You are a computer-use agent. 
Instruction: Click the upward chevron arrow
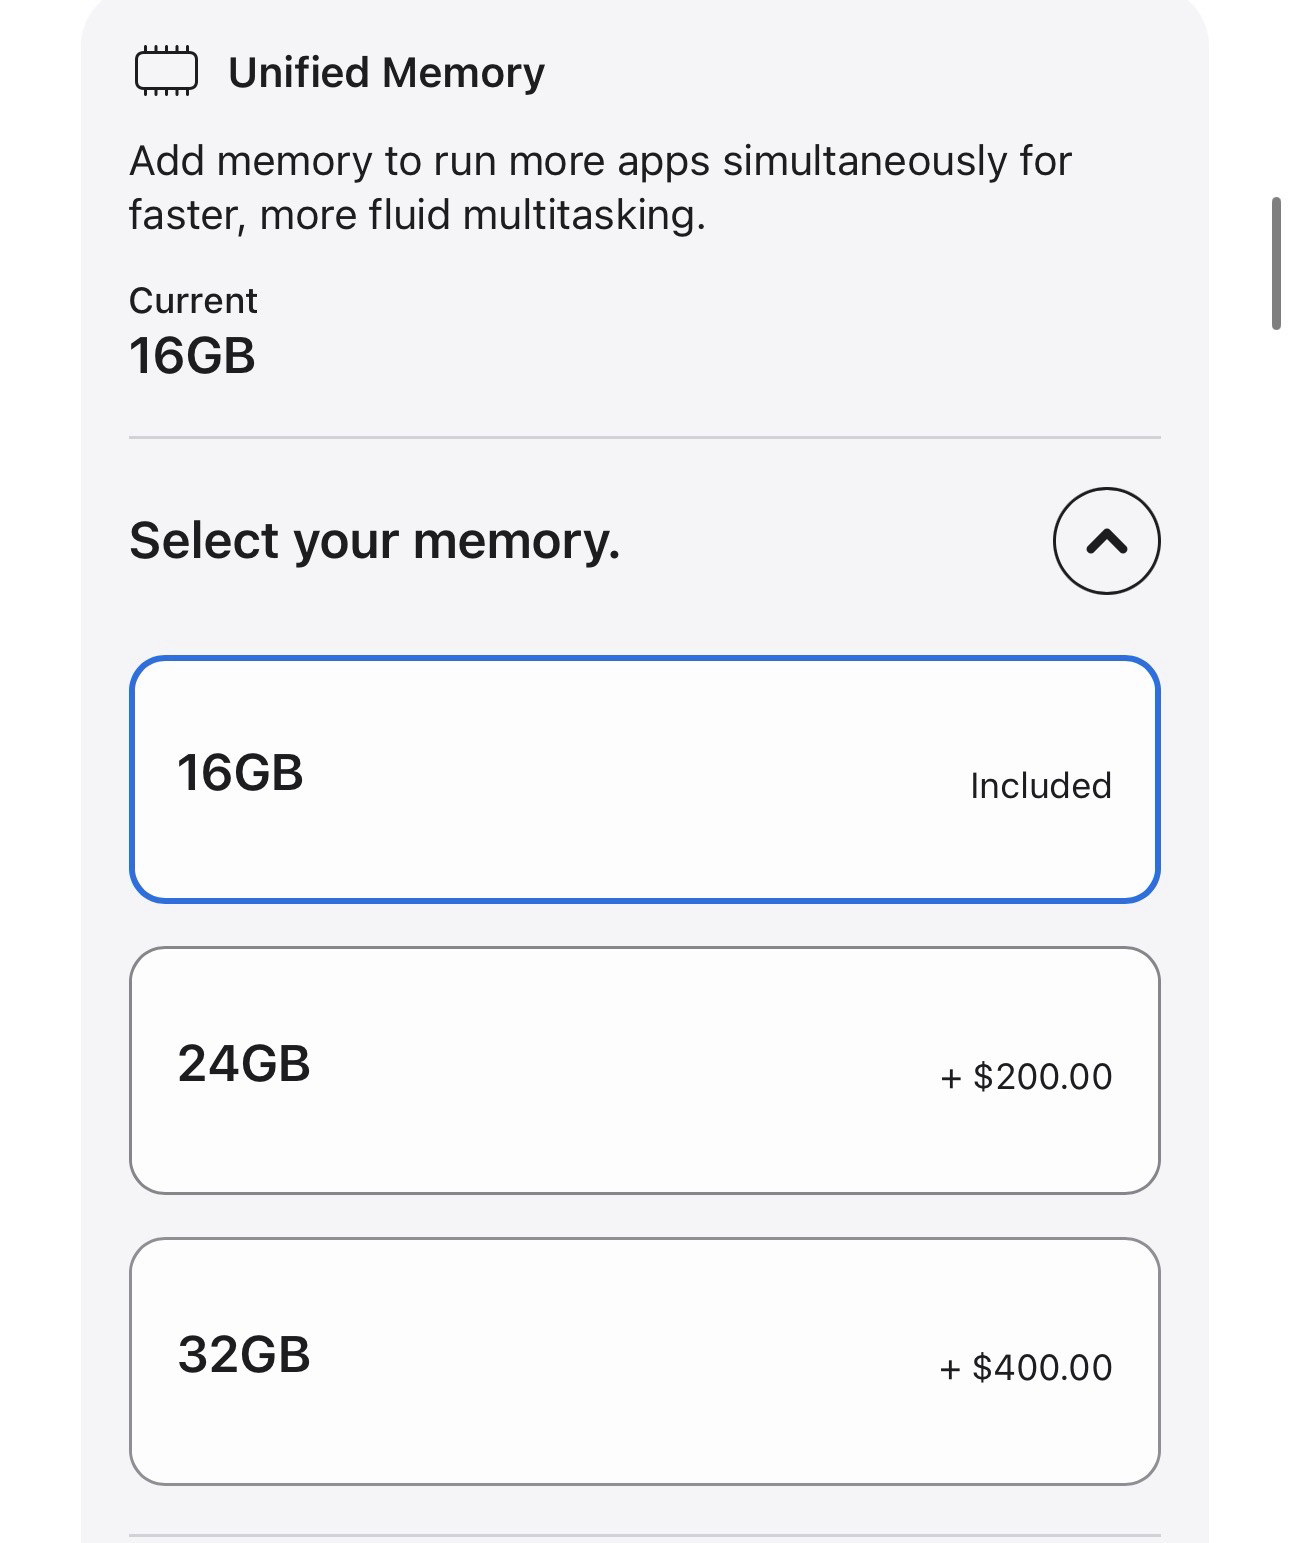click(x=1106, y=542)
